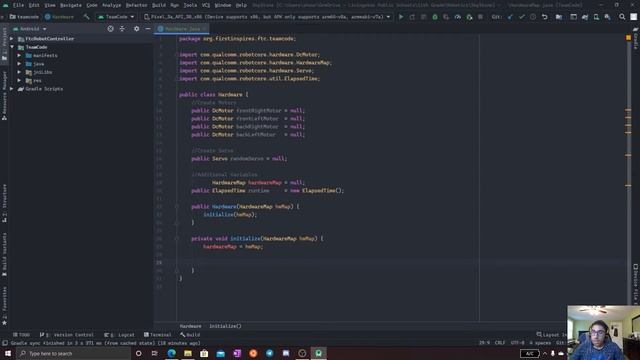The height and width of the screenshot is (360, 640).
Task: Click Select Opened File target icon
Action: [111, 29]
